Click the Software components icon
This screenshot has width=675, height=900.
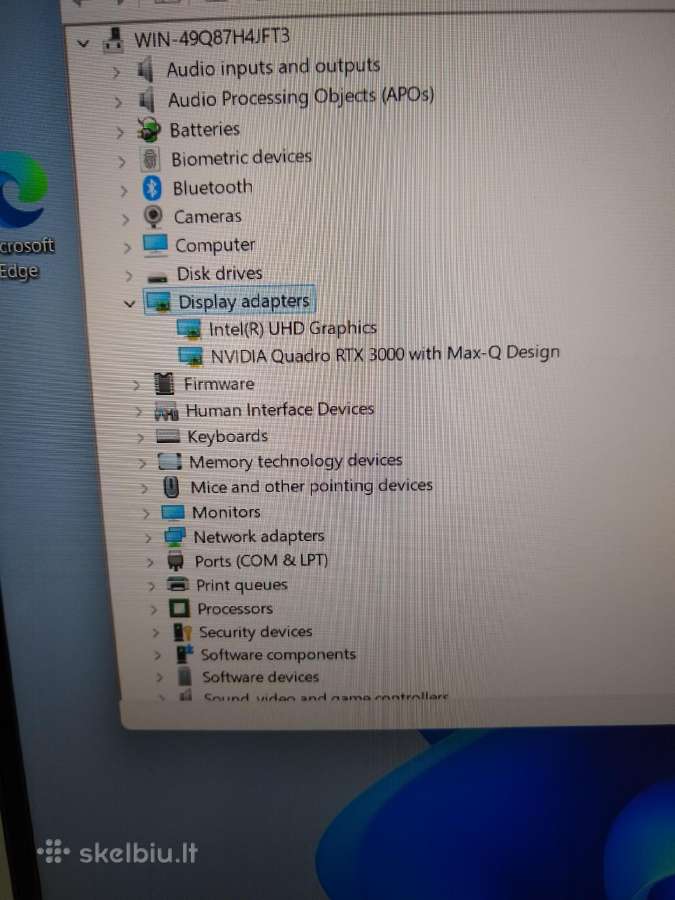pos(184,654)
